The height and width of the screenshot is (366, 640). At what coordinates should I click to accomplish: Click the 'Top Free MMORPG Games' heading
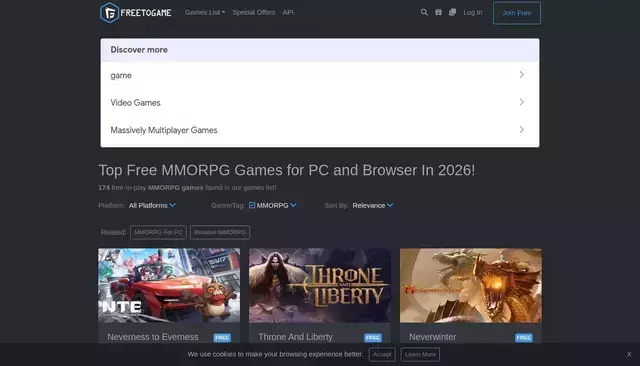(287, 170)
